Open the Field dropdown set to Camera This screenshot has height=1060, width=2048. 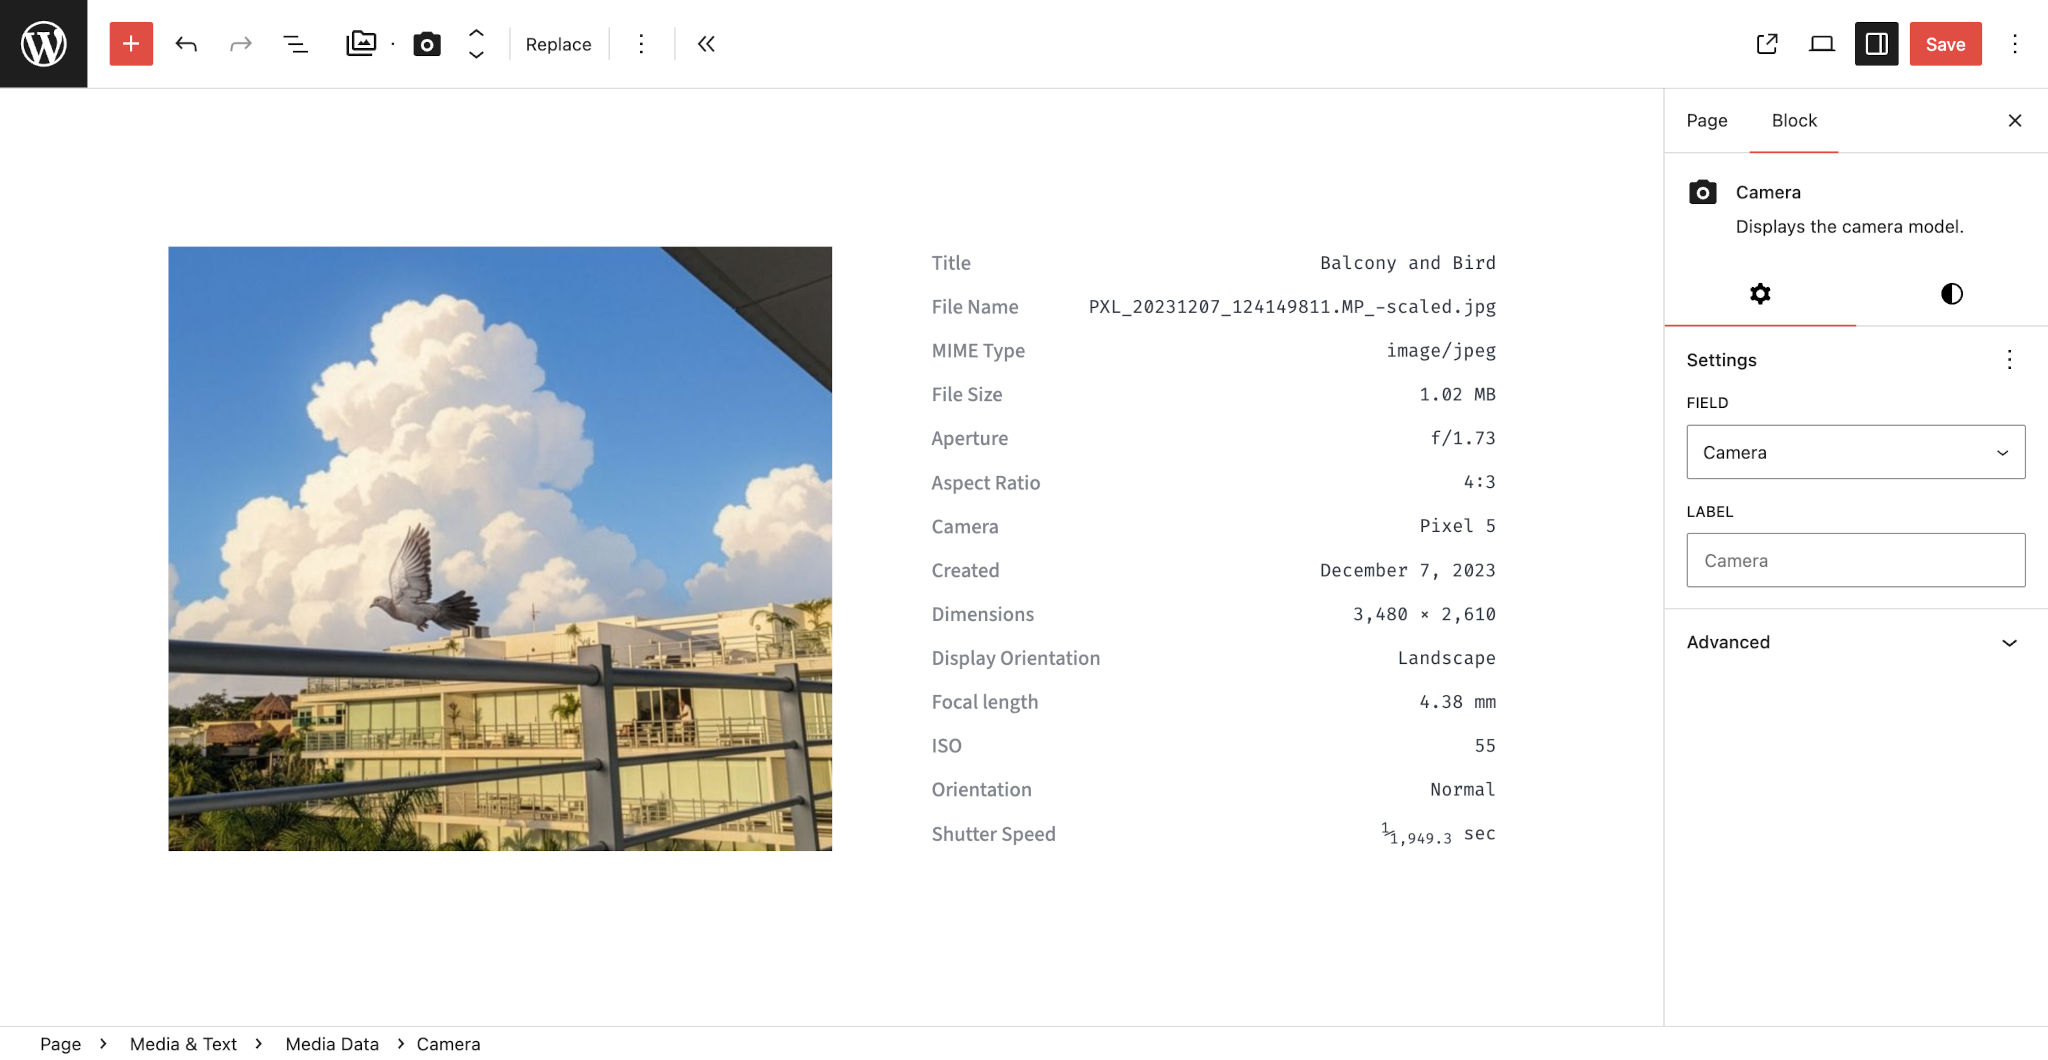1856,452
